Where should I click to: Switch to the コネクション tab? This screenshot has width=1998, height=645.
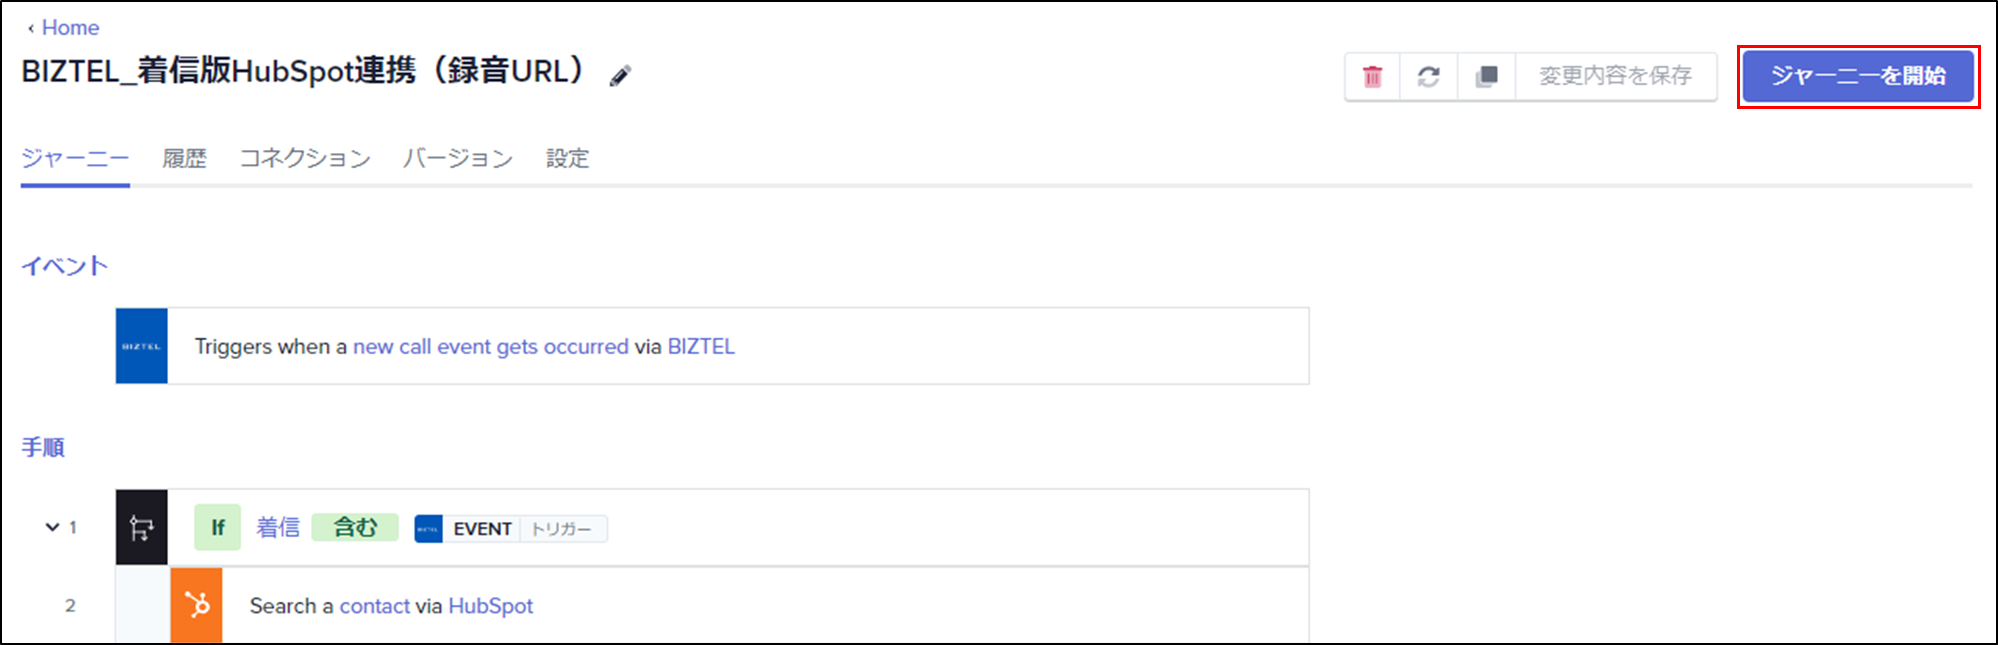tap(305, 158)
